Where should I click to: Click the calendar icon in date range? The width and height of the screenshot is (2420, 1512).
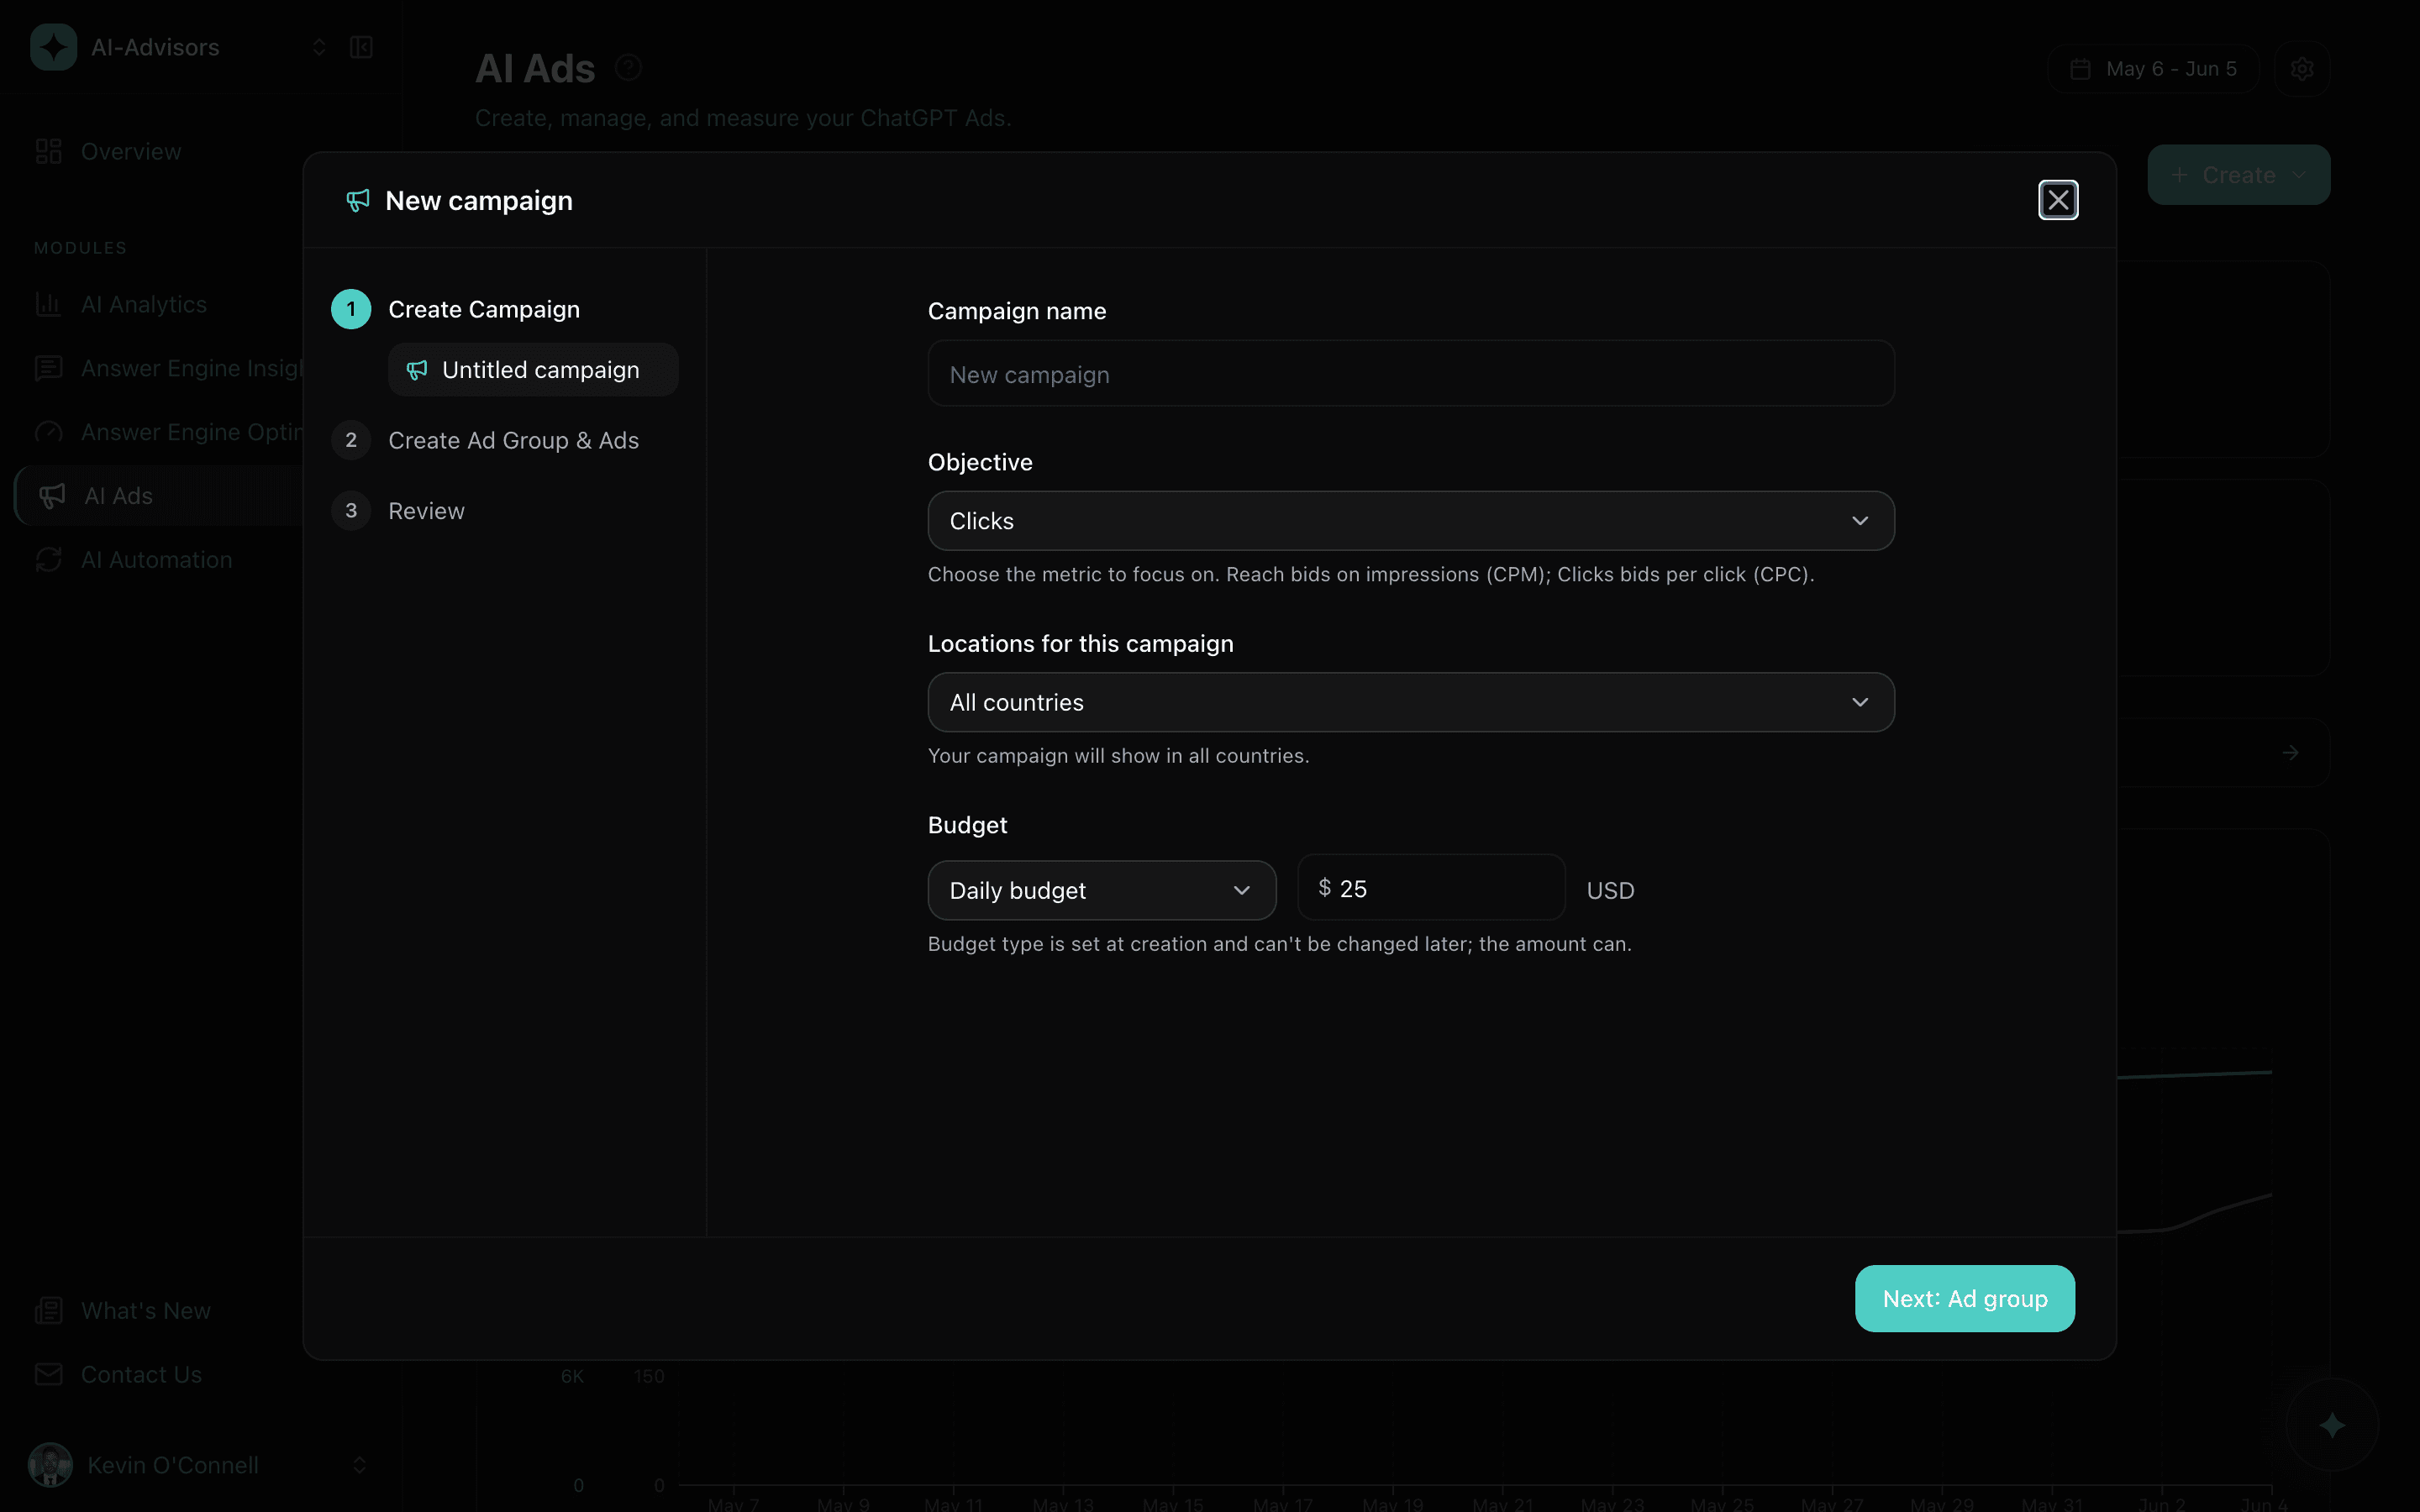point(2080,69)
